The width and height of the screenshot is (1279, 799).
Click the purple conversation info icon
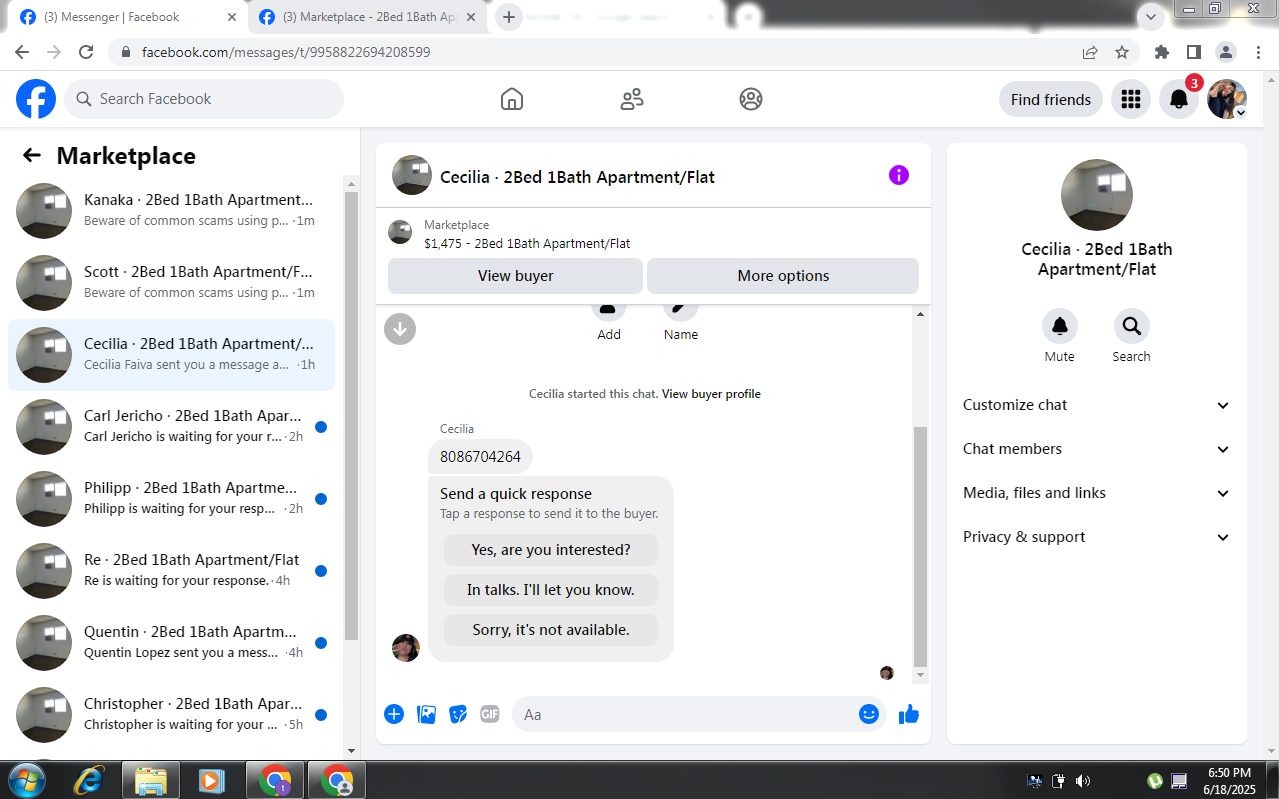899,175
